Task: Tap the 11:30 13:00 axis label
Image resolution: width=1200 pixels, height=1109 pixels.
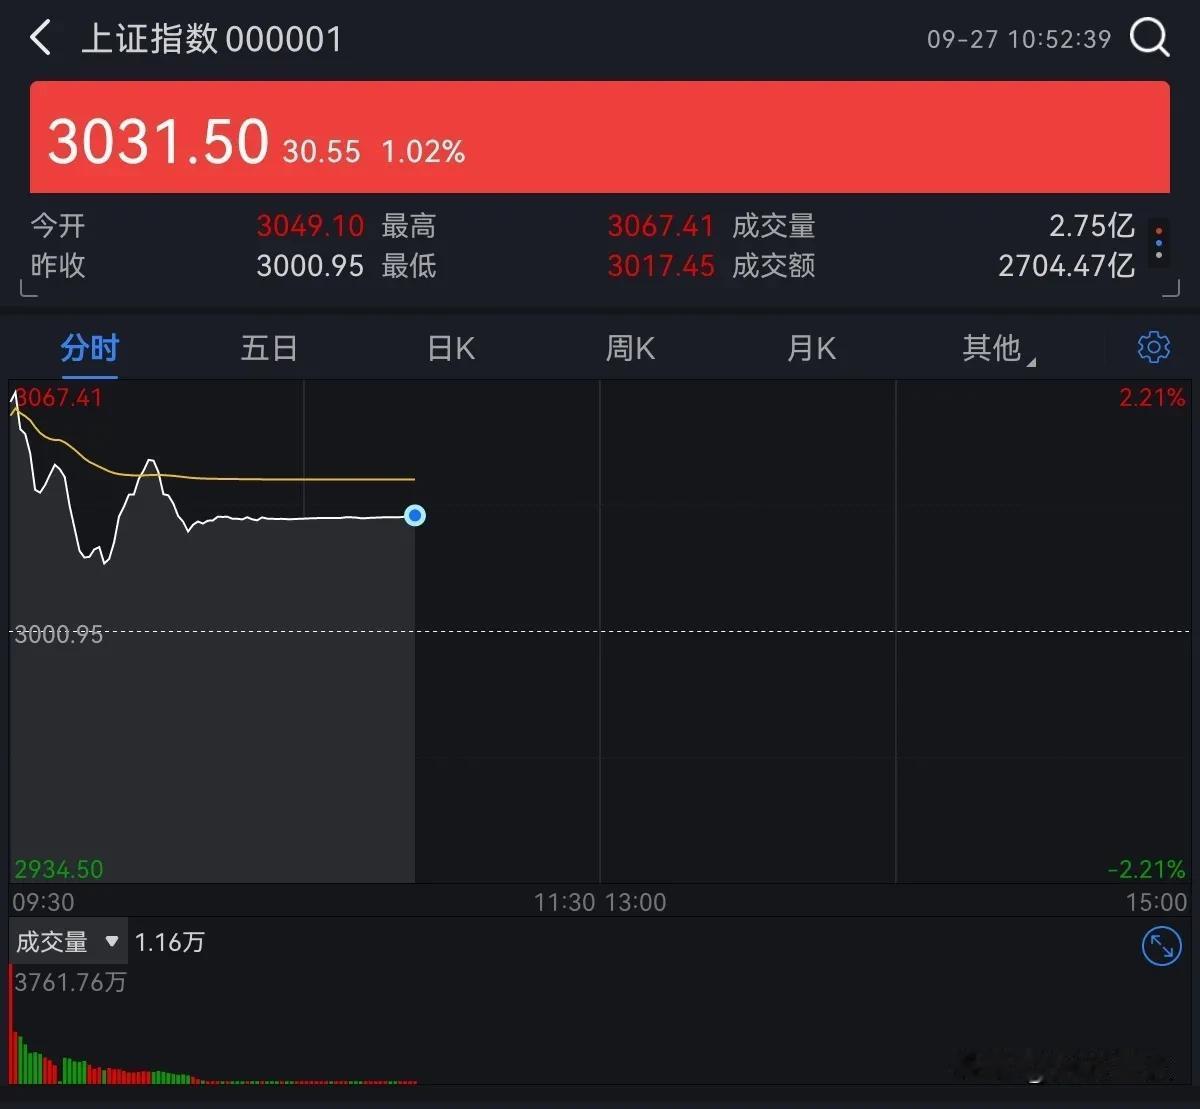Action: tap(600, 902)
